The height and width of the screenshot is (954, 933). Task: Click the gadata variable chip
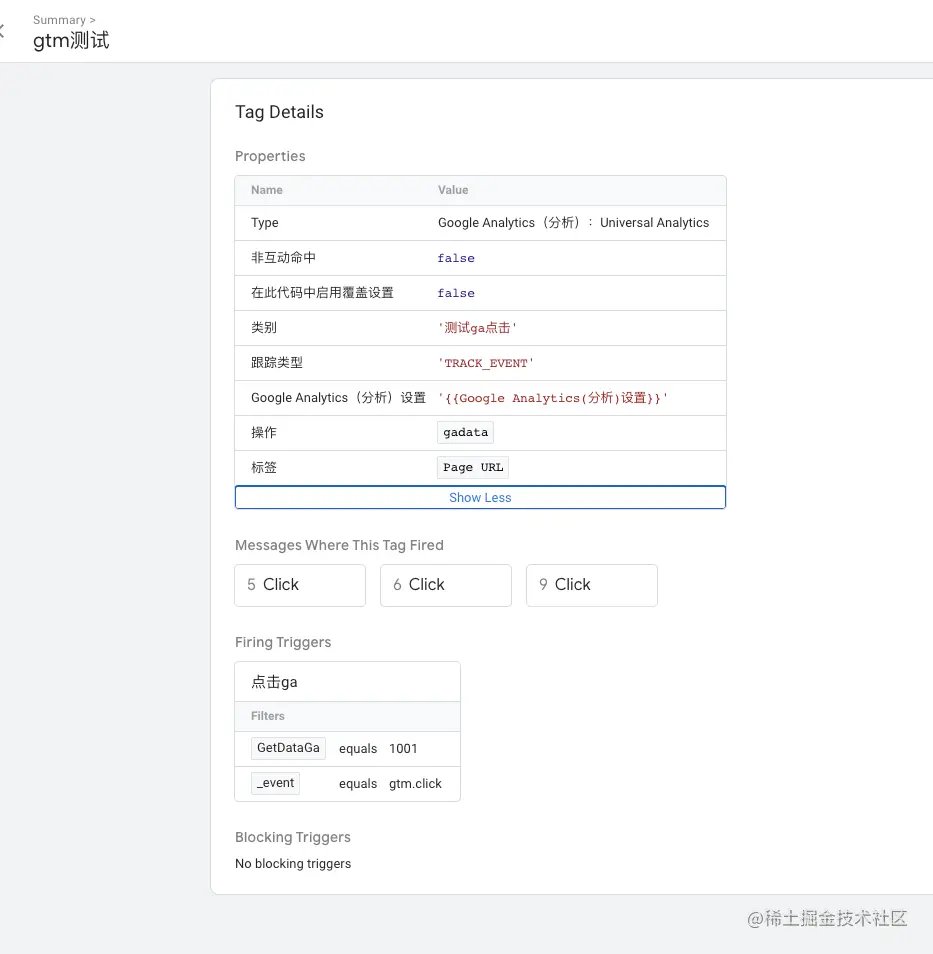point(466,433)
